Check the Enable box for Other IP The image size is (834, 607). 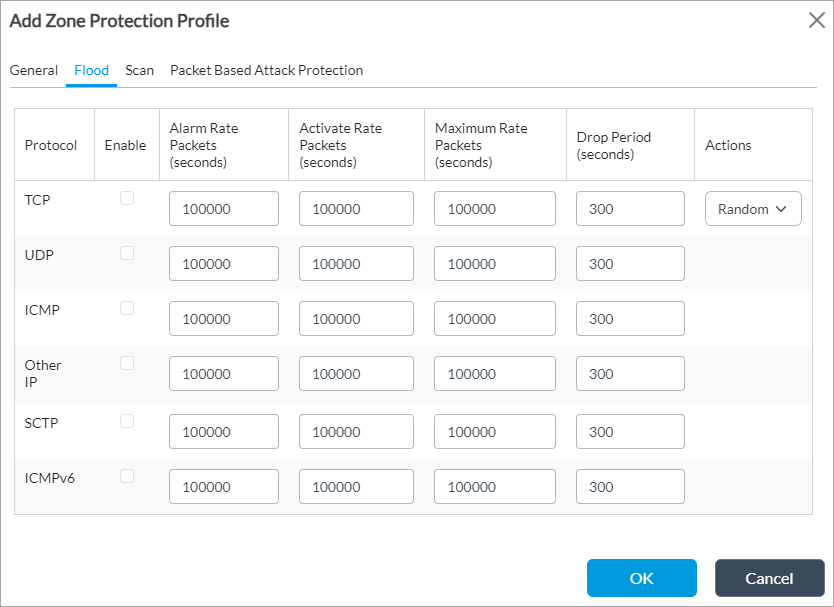(x=126, y=363)
